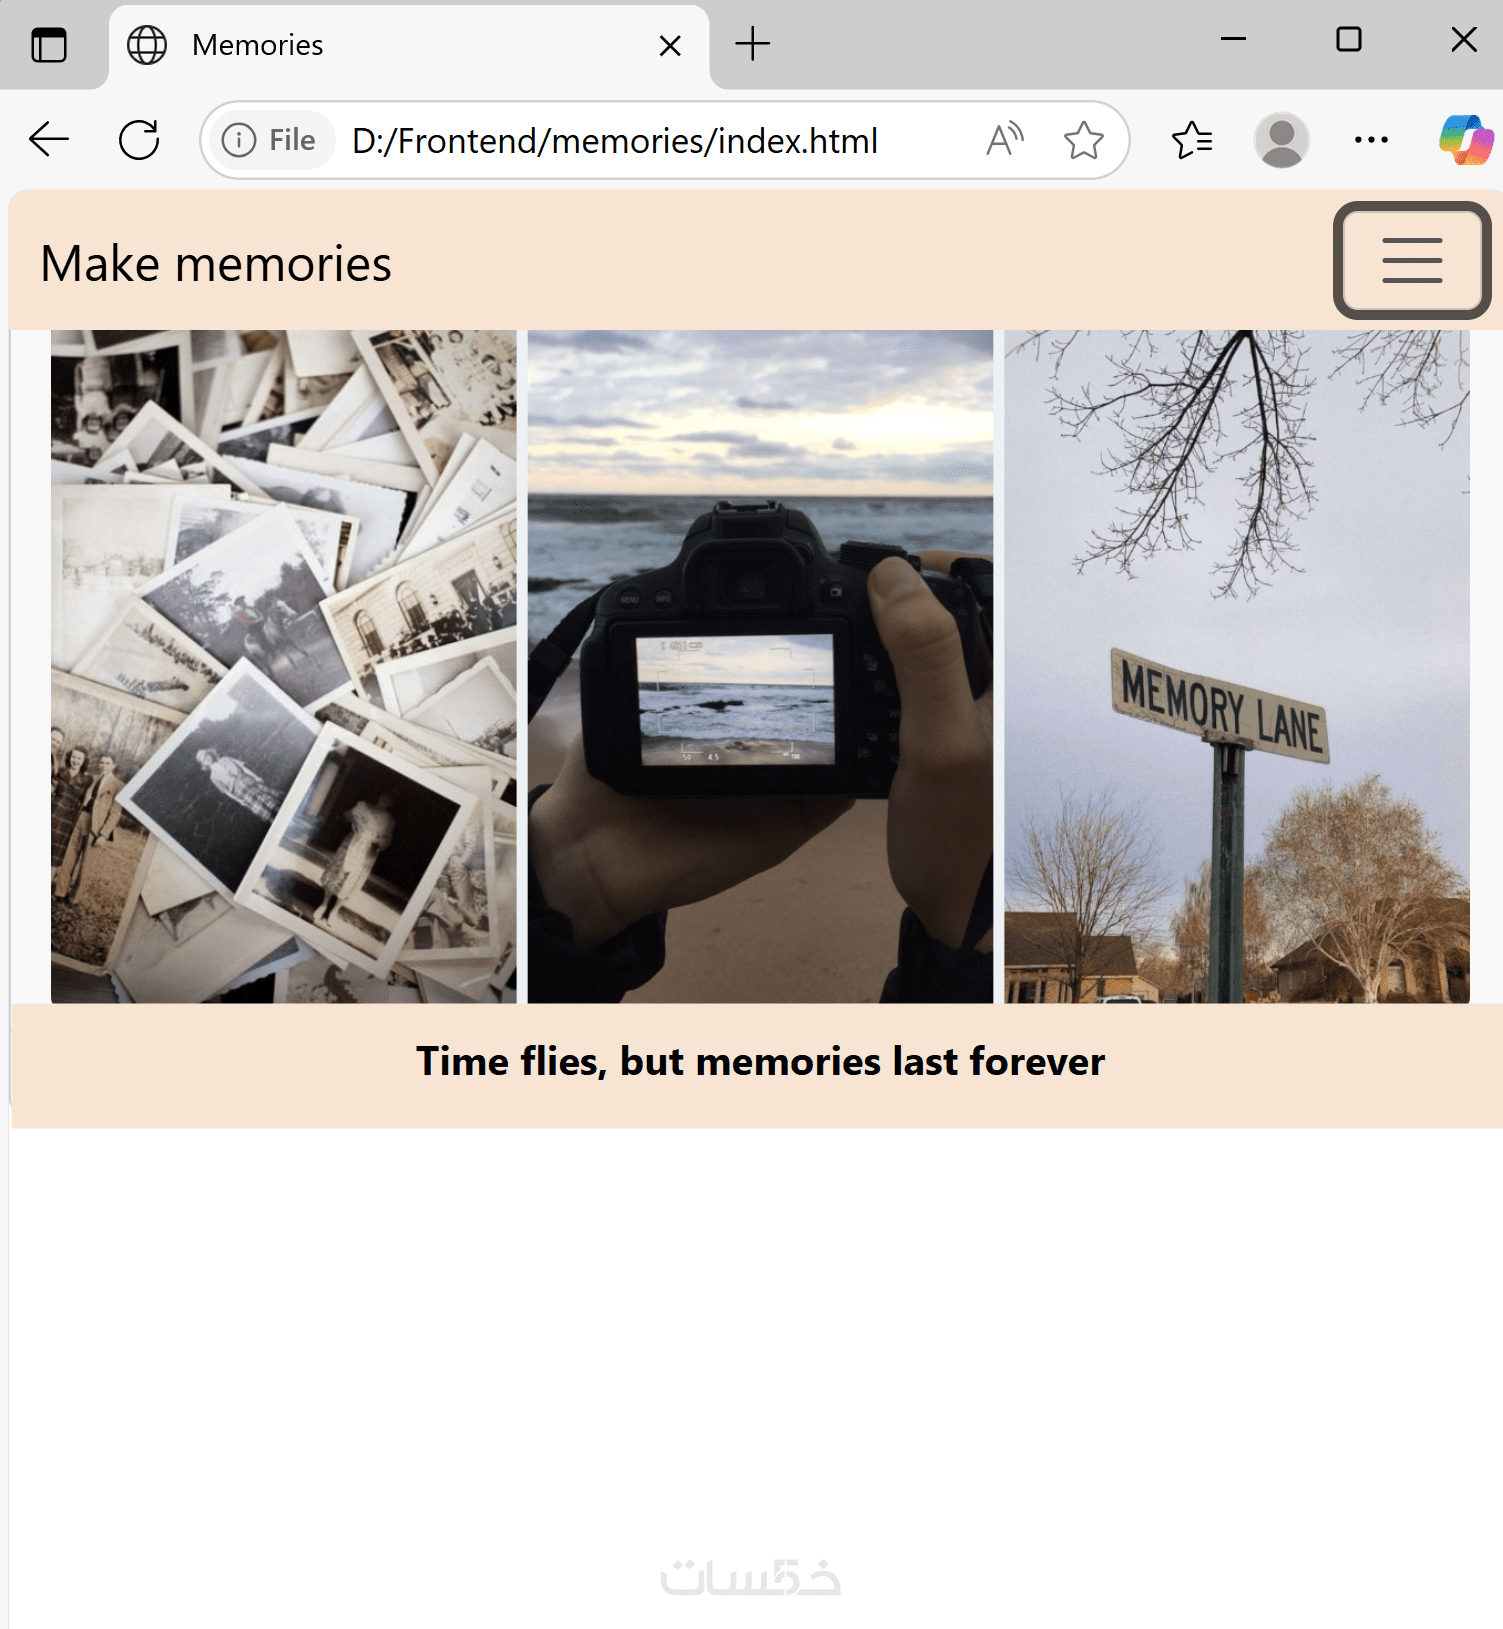
Task: Go back to the previous page
Action: tap(48, 140)
